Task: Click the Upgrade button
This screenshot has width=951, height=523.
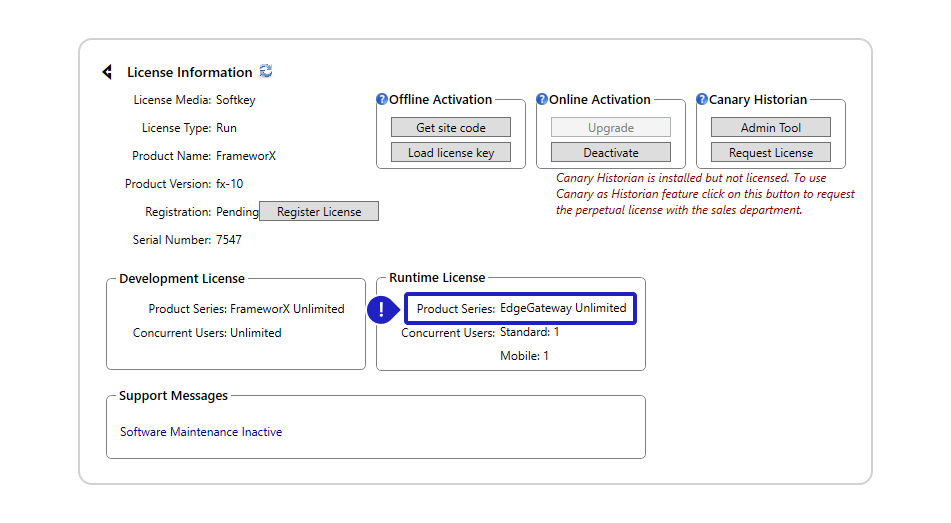Action: [610, 128]
